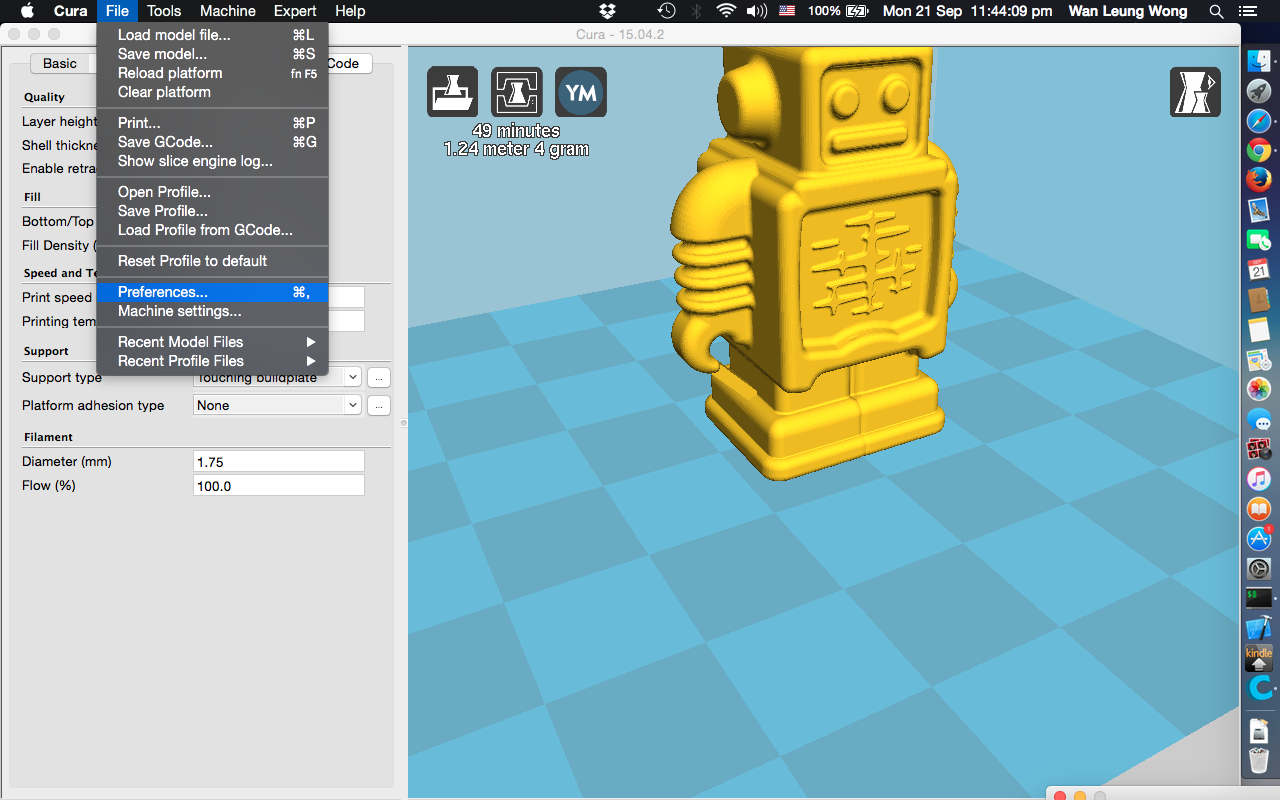
Task: Switch to the Basic tab
Action: (60, 63)
